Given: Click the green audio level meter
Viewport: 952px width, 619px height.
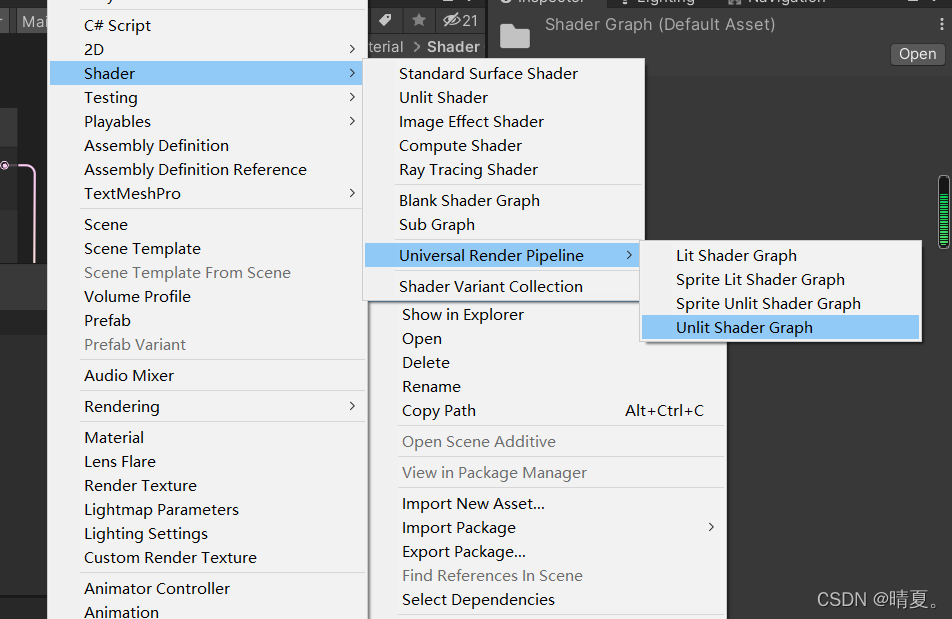Looking at the screenshot, I should (x=944, y=212).
